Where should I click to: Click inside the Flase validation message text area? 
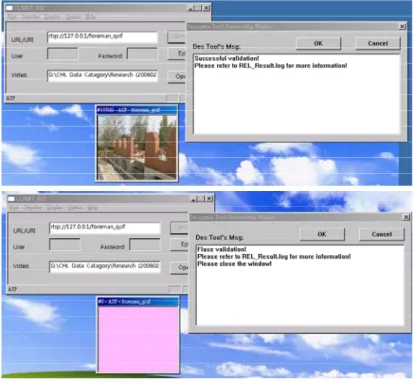300,285
